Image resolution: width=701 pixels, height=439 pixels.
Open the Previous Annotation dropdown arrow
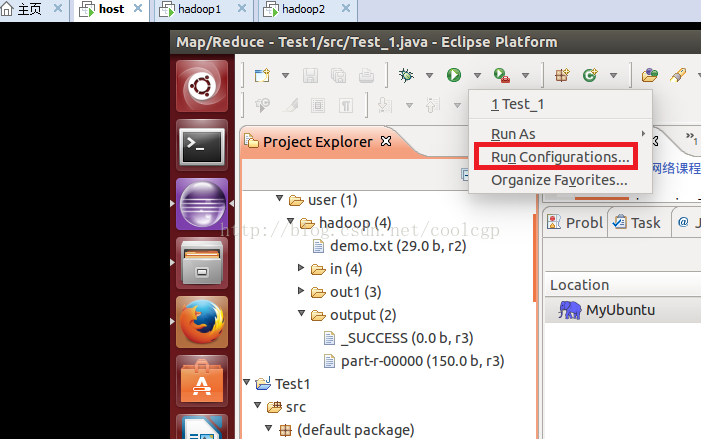tap(457, 106)
